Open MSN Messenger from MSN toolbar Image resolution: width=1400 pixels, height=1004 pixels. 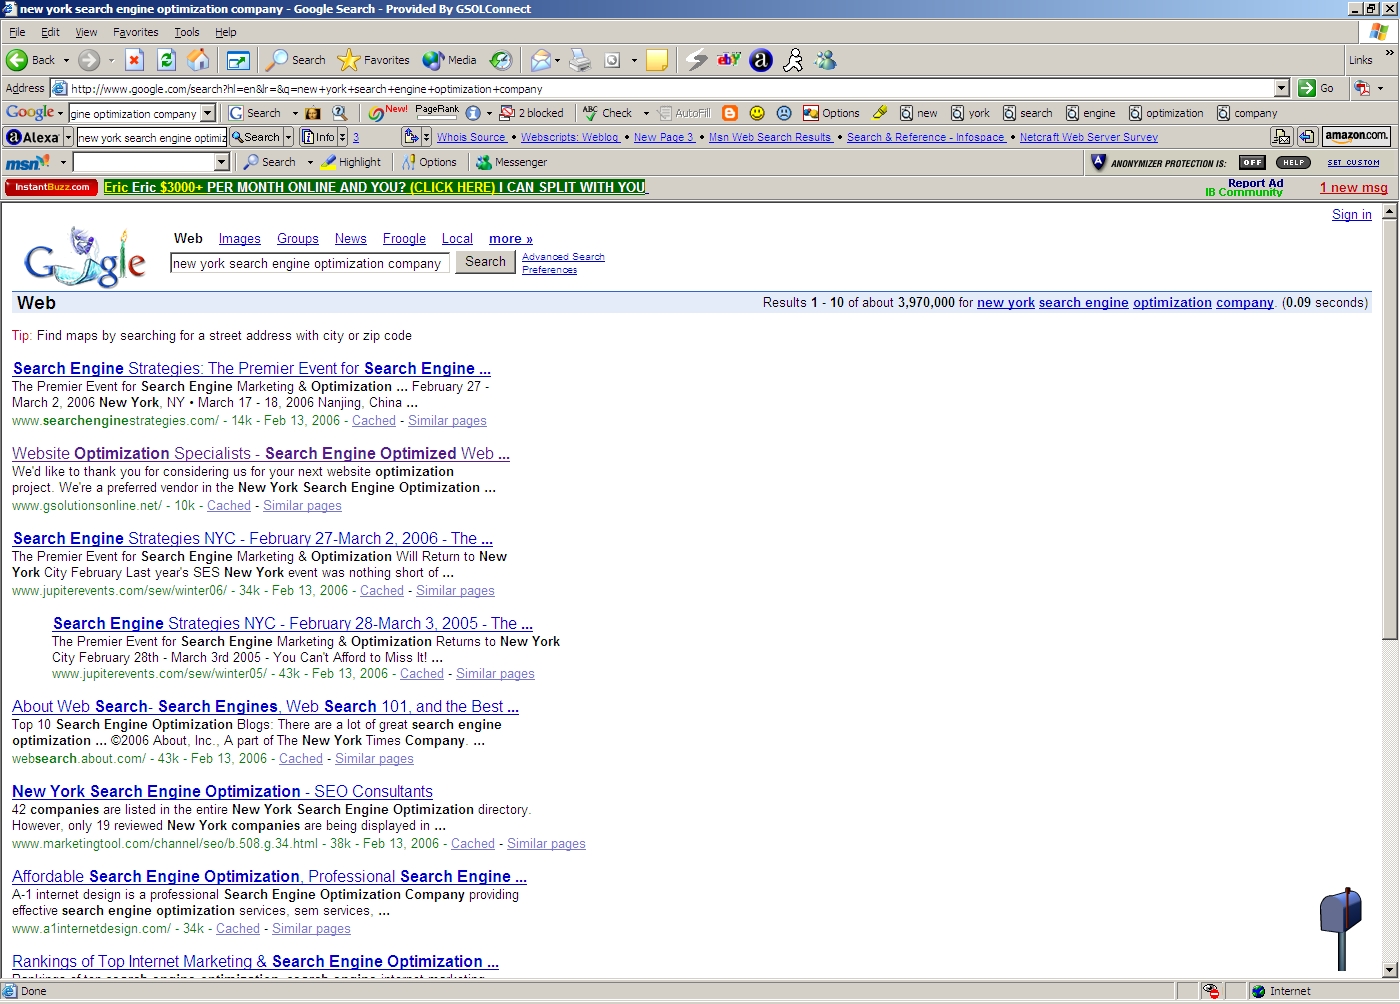click(511, 162)
